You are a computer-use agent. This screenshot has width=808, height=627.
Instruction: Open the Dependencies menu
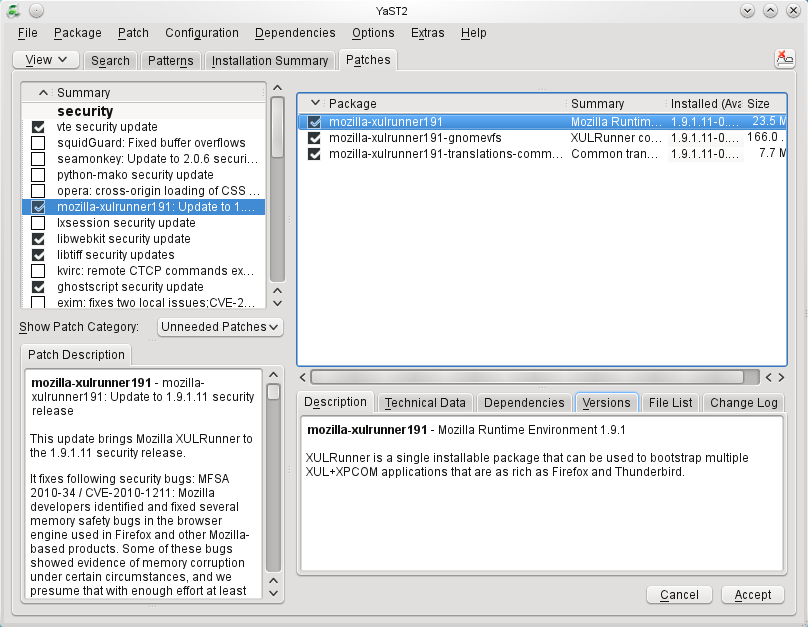295,33
